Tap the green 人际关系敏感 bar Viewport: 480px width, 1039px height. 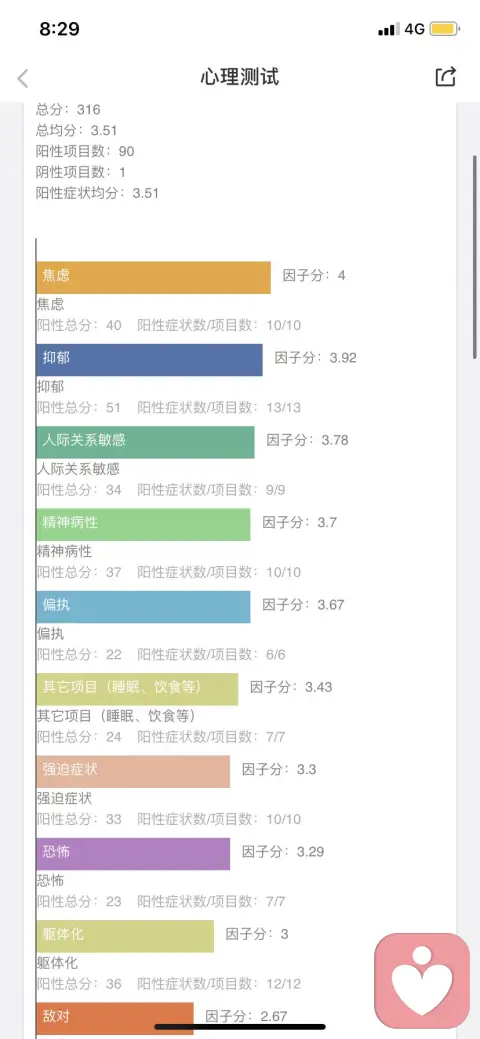point(145,442)
